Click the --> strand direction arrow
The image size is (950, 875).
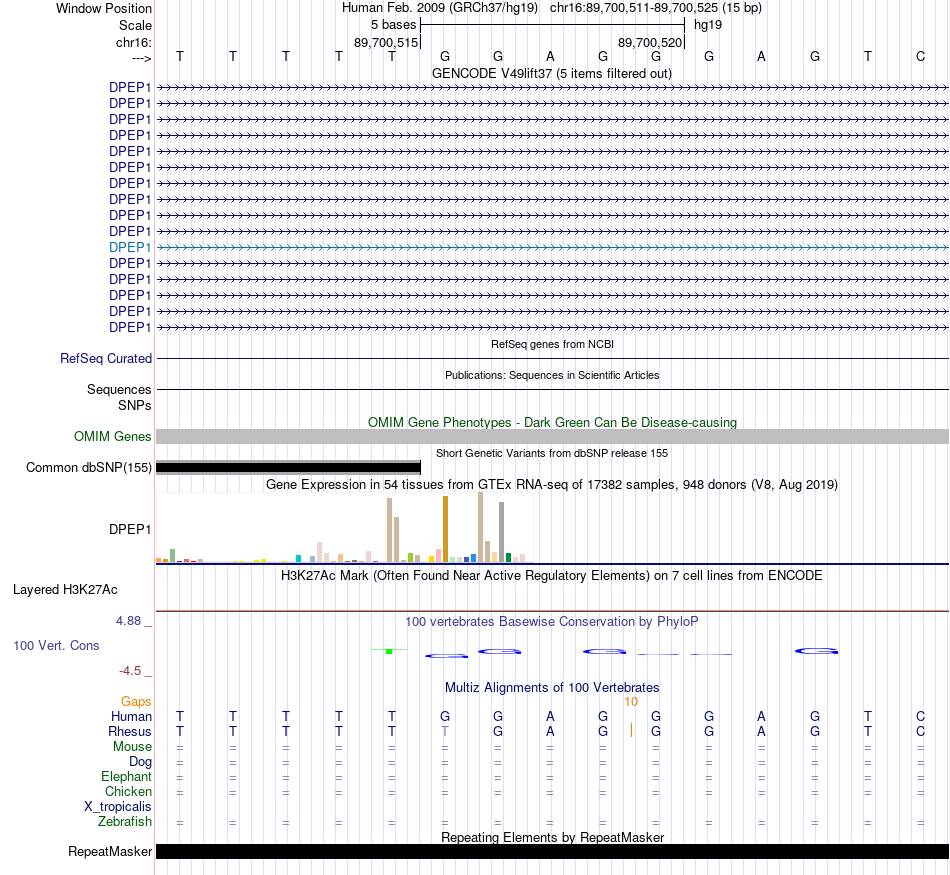click(x=142, y=58)
